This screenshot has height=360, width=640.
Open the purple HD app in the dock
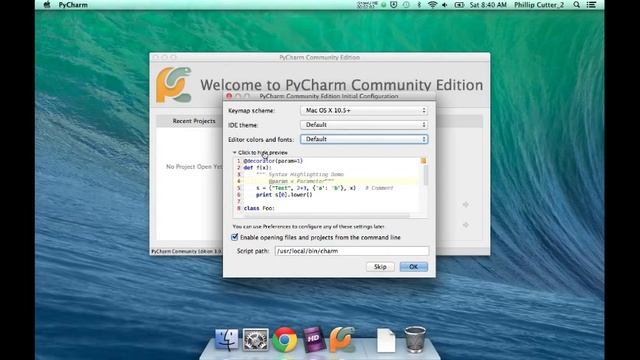(x=313, y=339)
